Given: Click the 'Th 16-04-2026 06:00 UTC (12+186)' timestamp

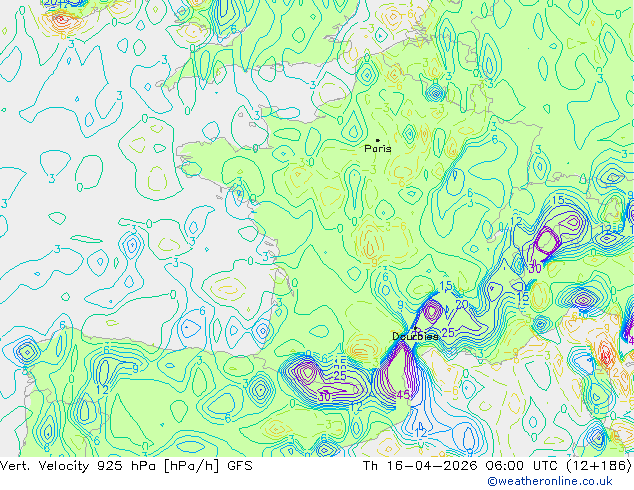Looking at the screenshot, I should [497, 466].
